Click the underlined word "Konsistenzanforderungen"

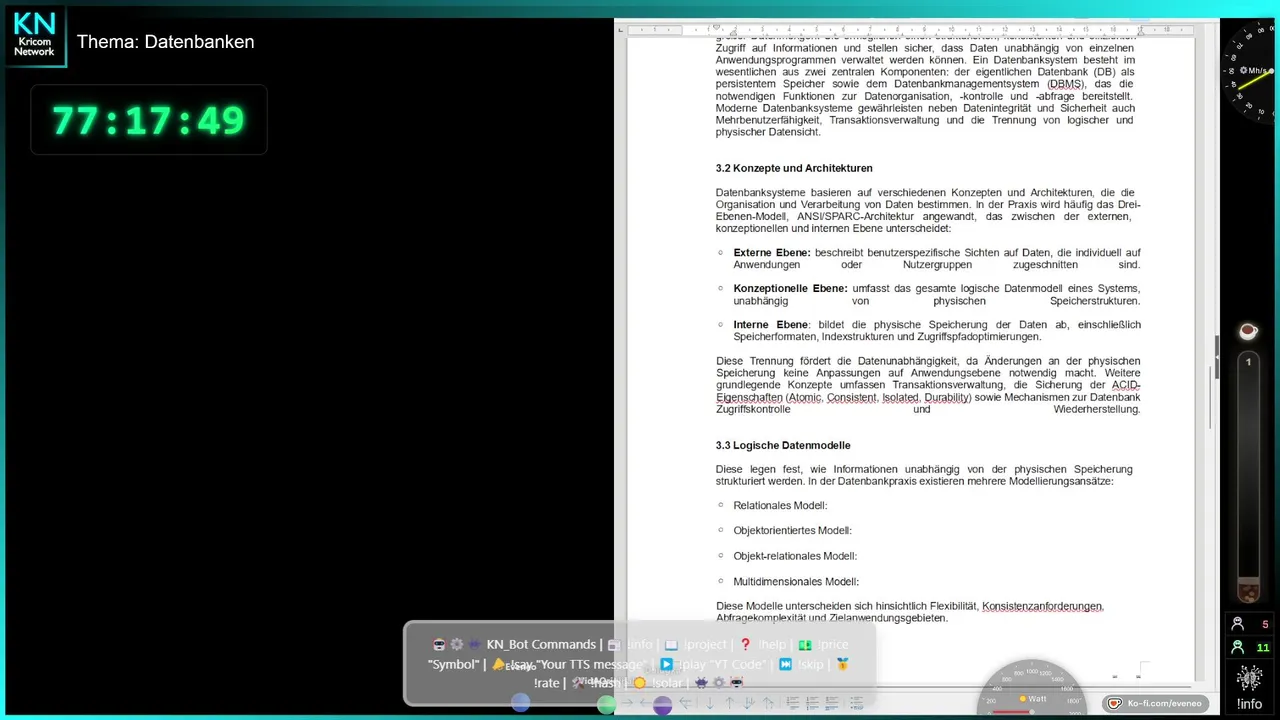(x=1042, y=606)
